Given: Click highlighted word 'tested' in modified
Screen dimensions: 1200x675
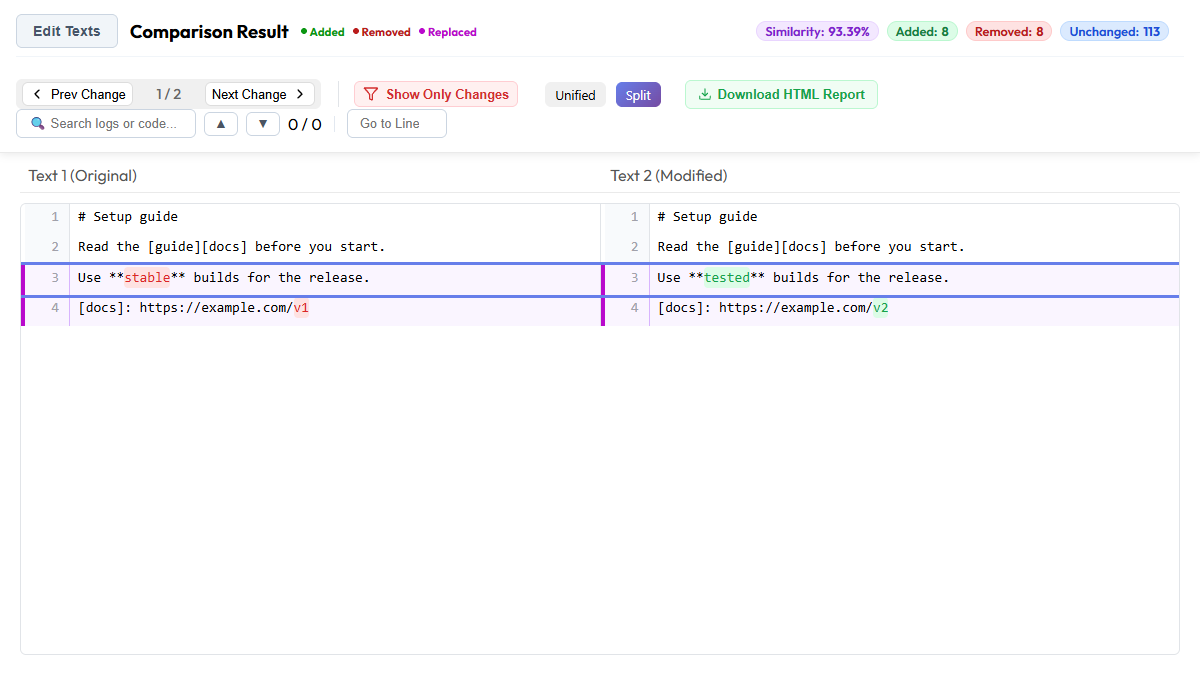Looking at the screenshot, I should tap(727, 277).
